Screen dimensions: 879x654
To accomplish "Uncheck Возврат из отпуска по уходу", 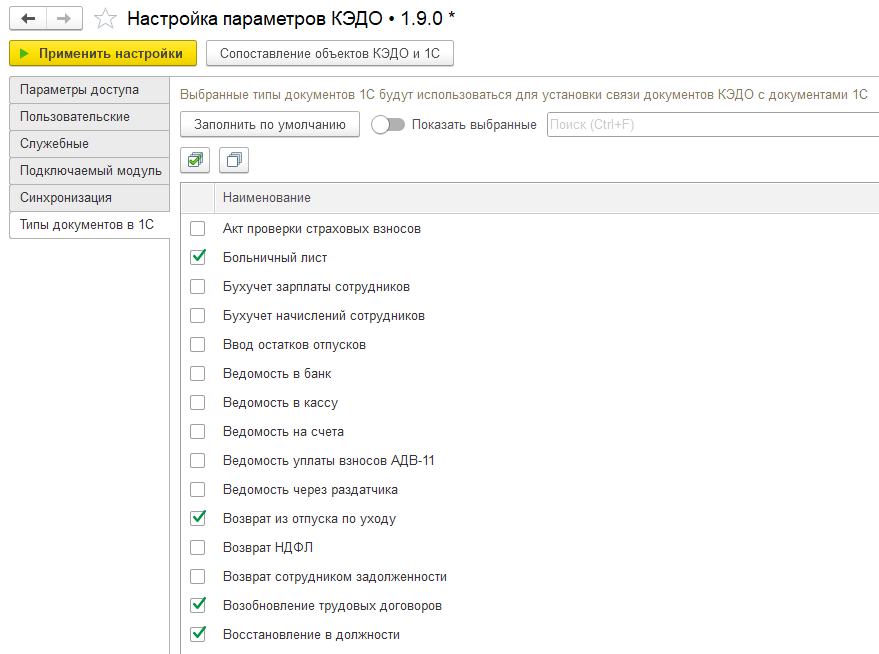I will (198, 518).
